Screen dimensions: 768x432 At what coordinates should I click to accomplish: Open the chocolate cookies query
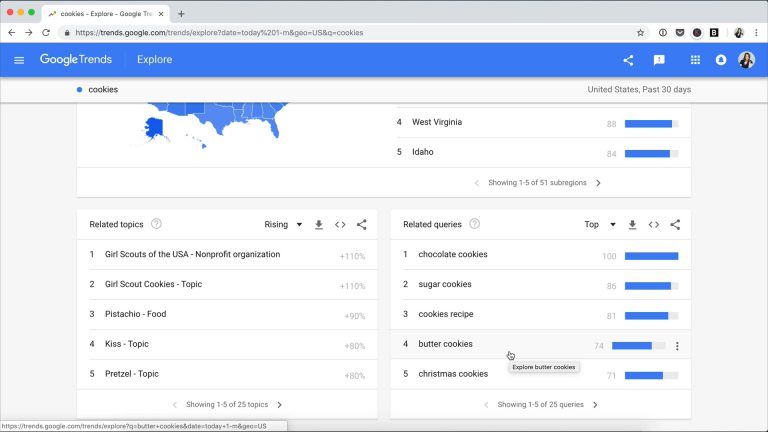[453, 254]
